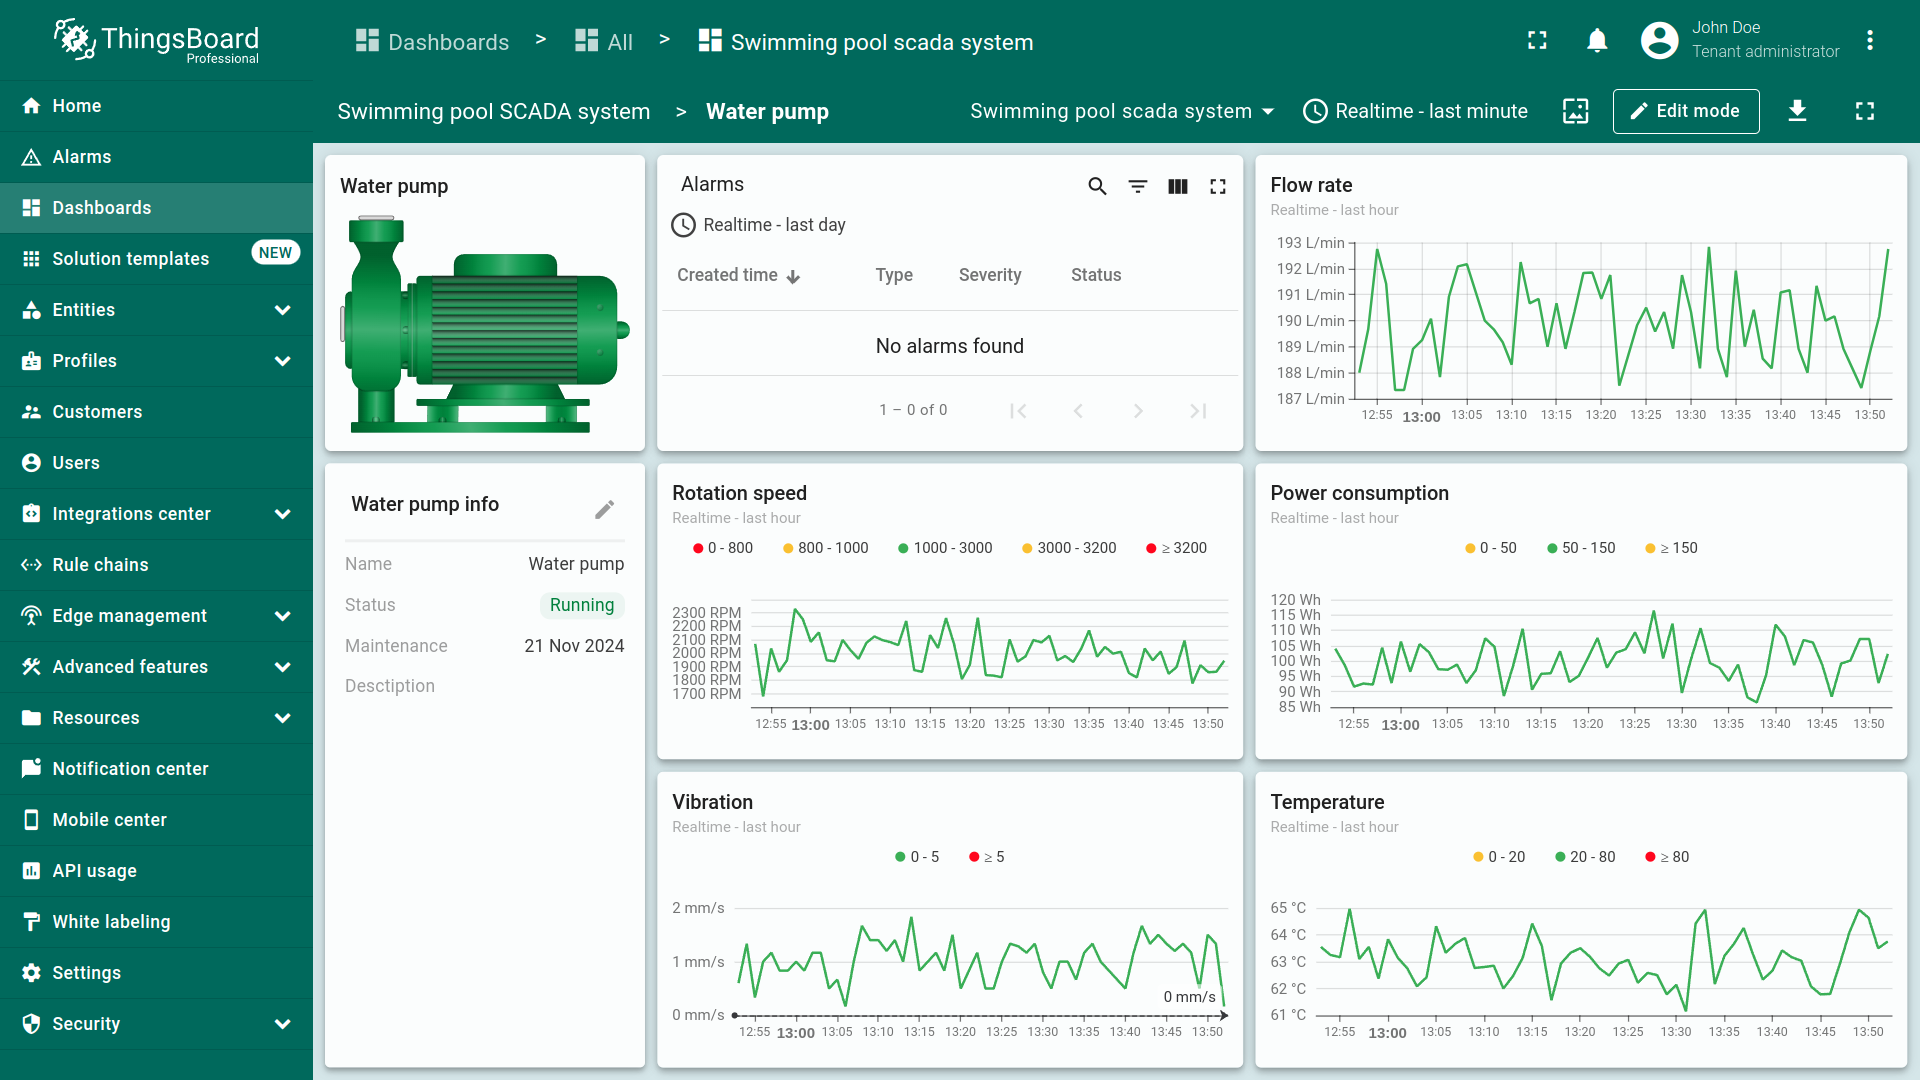
Task: Open the notifications bell icon
Action: click(x=1597, y=41)
